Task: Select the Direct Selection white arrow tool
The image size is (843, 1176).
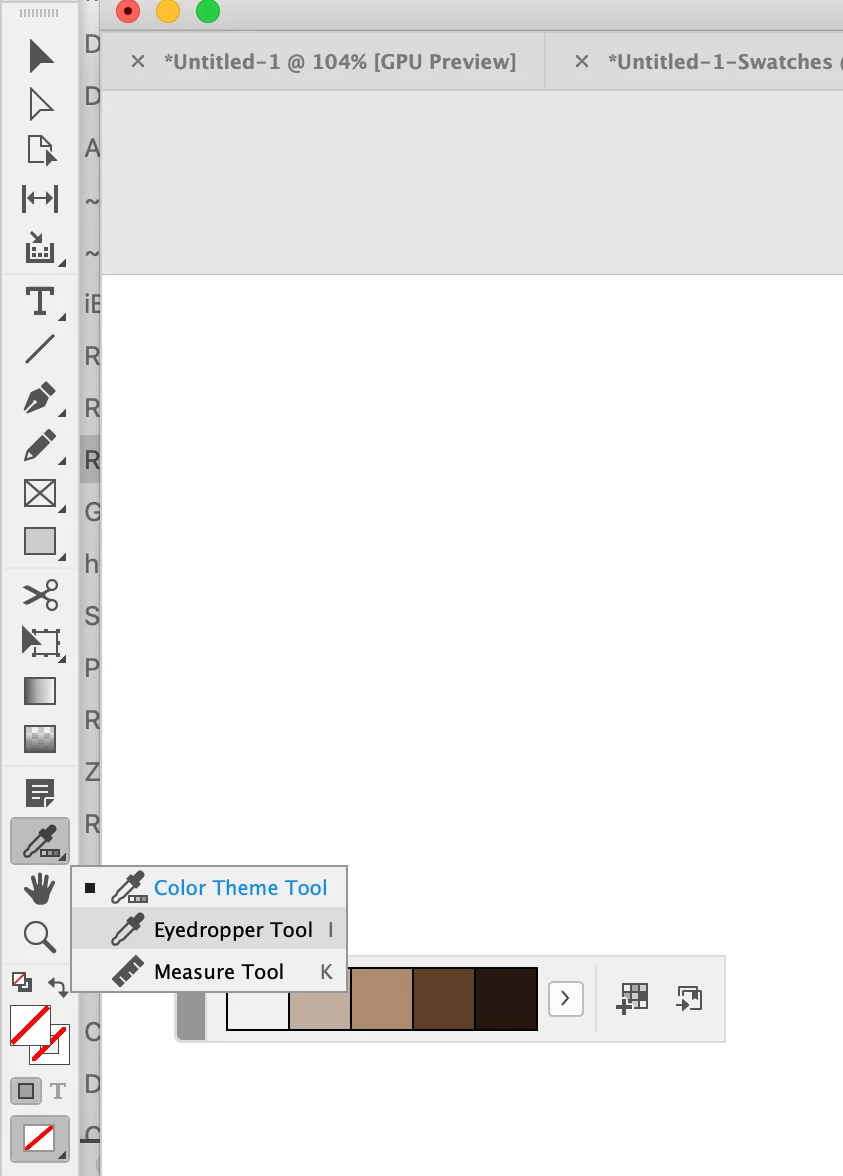Action: (x=40, y=104)
